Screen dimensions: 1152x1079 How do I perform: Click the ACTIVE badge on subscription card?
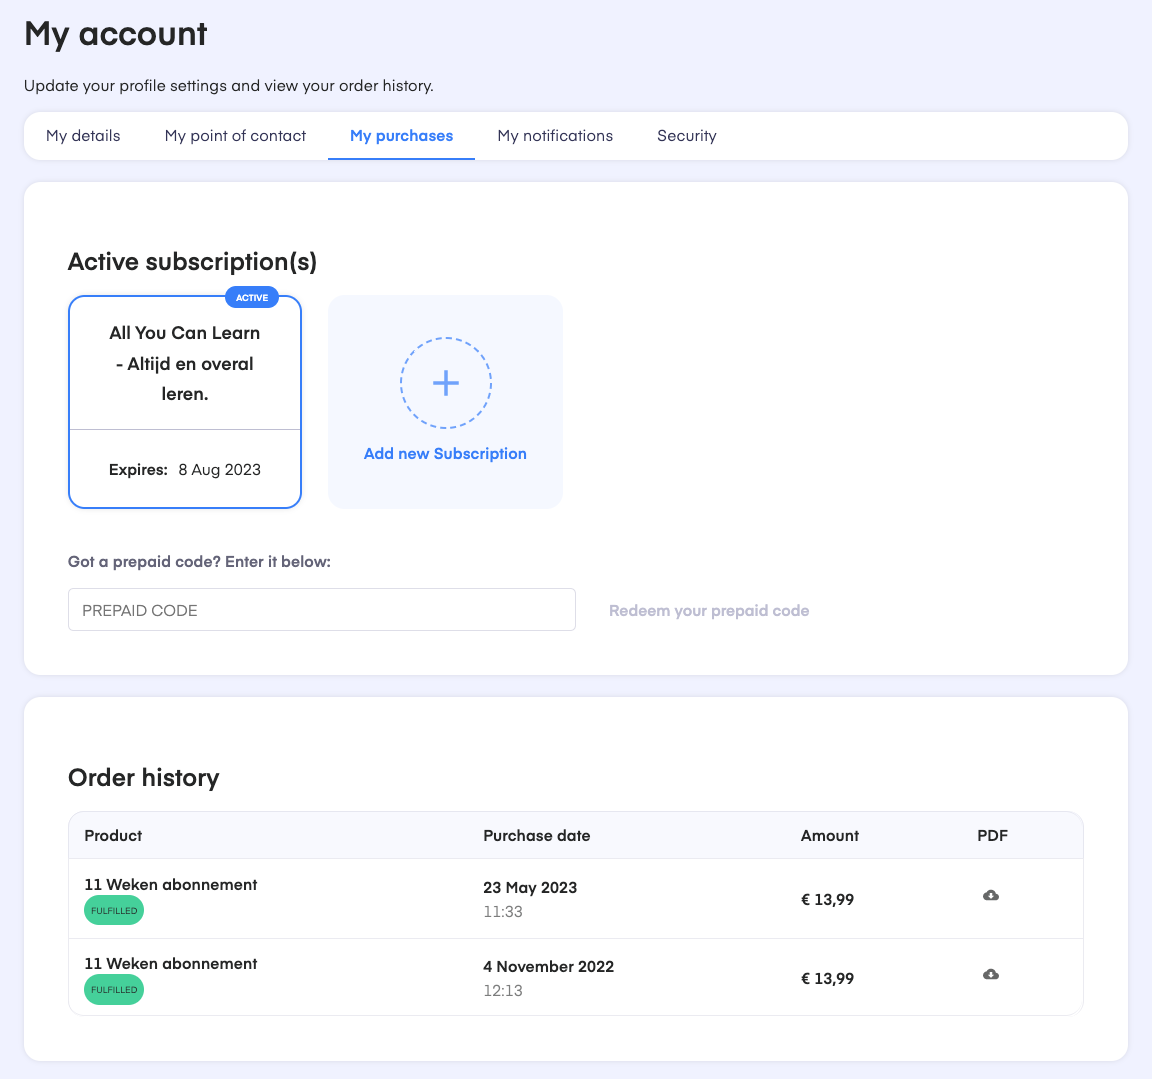pyautogui.click(x=252, y=297)
